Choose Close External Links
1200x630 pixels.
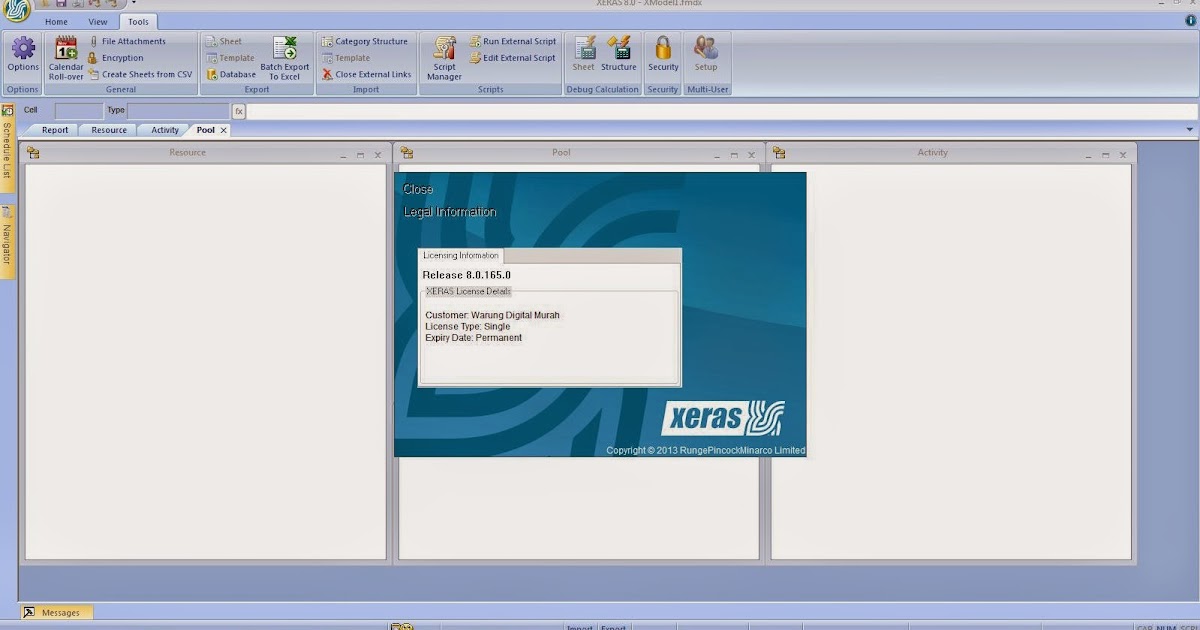(366, 74)
